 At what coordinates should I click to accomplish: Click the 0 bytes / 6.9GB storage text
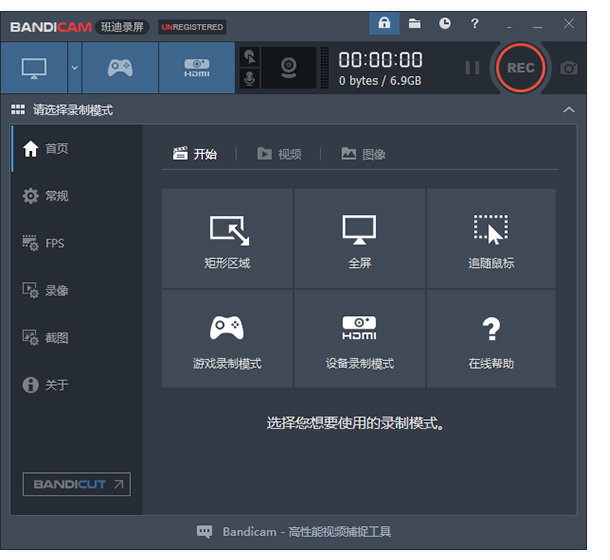(x=380, y=81)
